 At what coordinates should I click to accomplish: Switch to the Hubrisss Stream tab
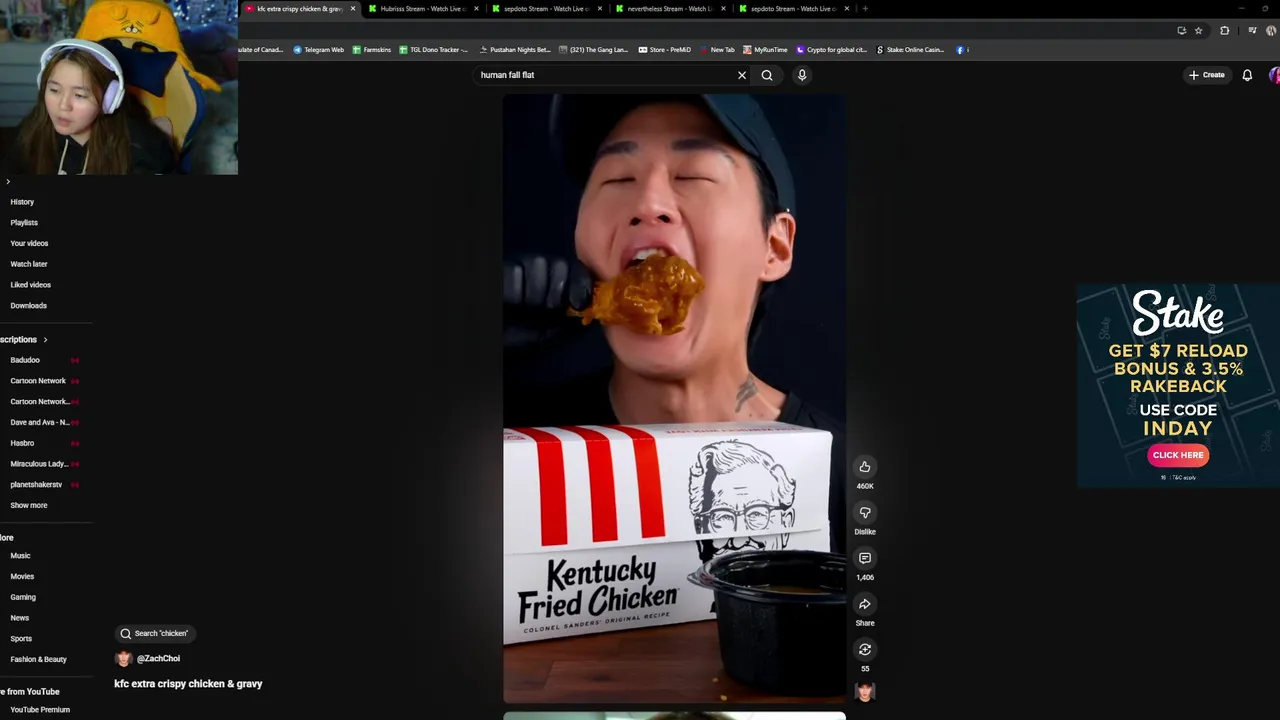(422, 9)
